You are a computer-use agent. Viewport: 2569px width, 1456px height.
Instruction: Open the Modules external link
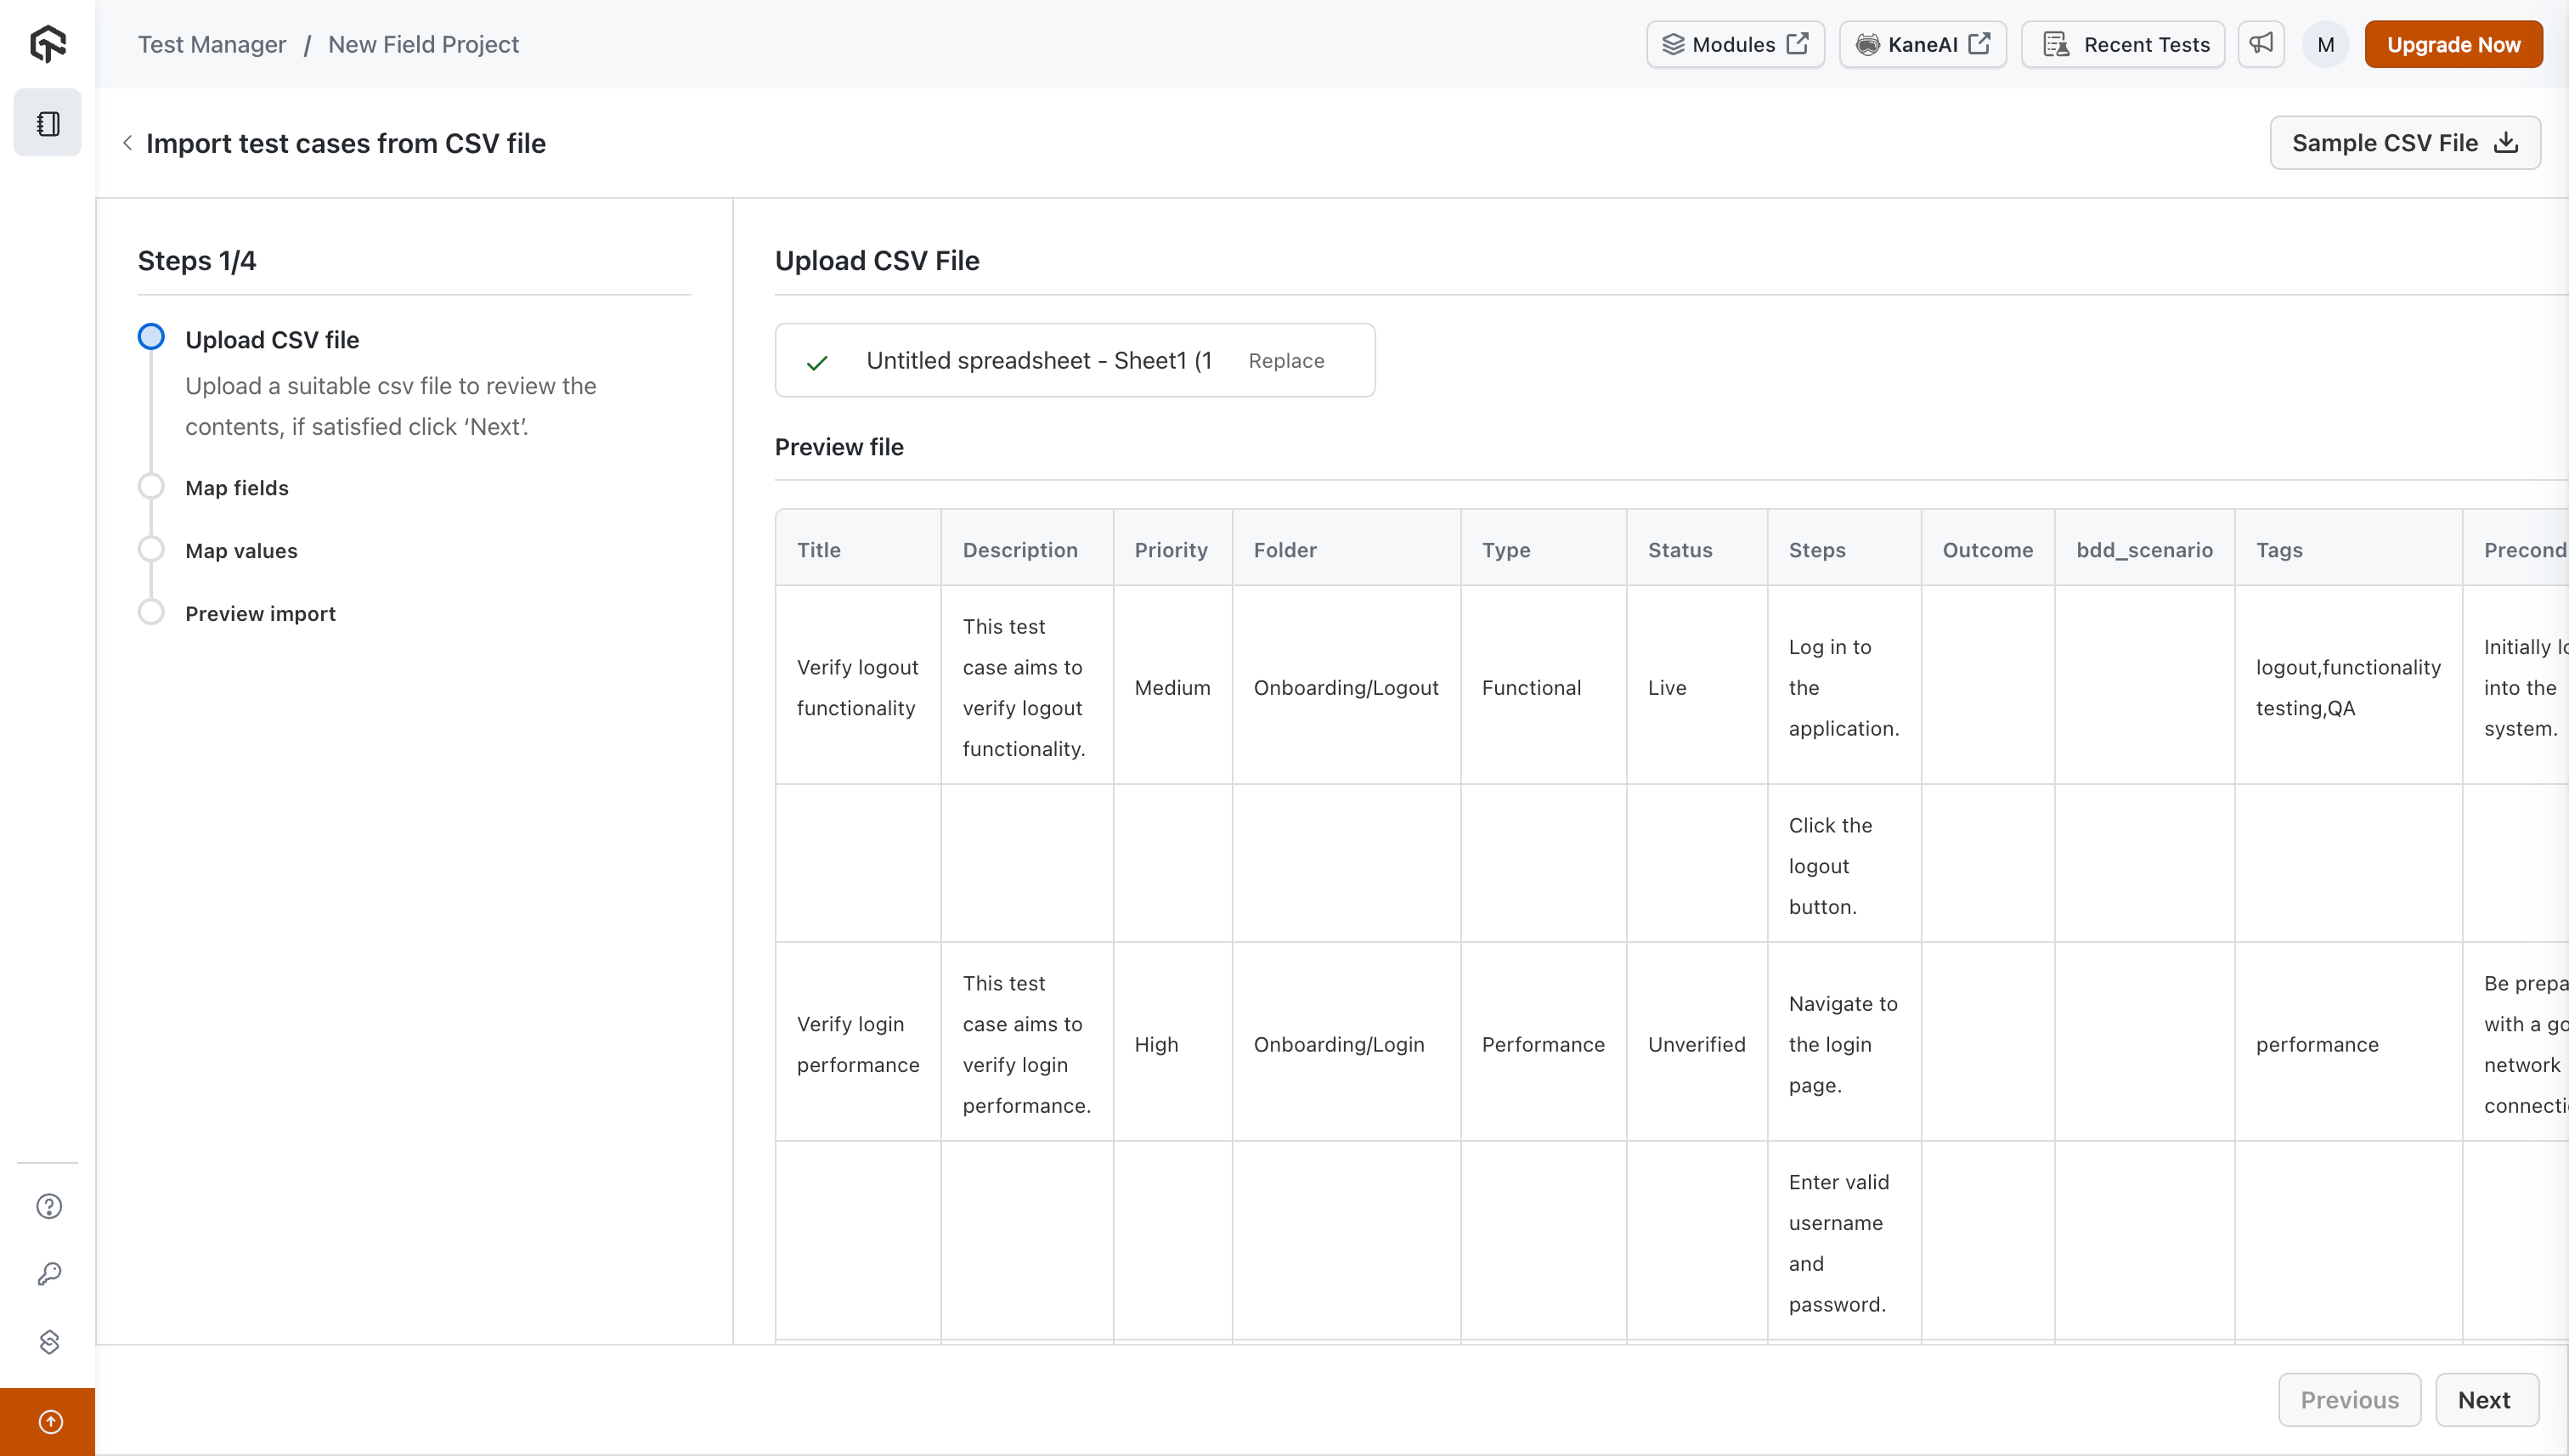(1734, 45)
